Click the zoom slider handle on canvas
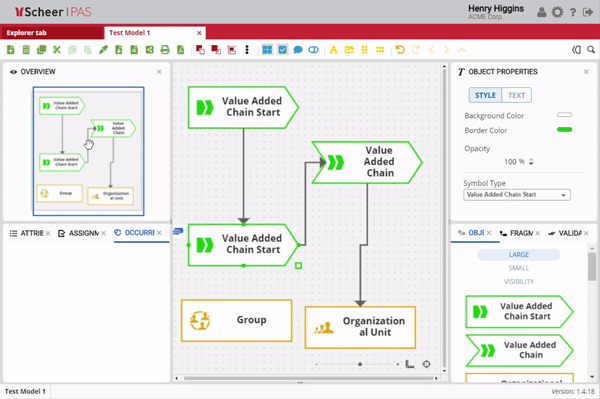Viewport: 600px width, 399px height. [x=360, y=365]
